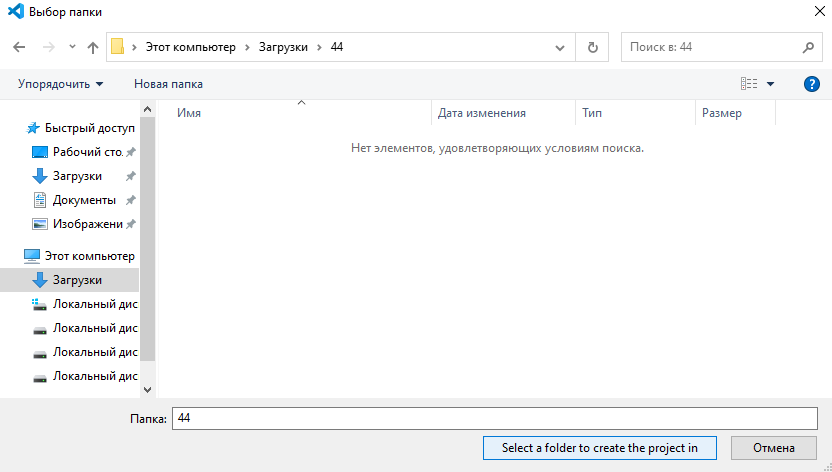The image size is (832, 472).
Task: Change view layout icon
Action: click(x=749, y=84)
